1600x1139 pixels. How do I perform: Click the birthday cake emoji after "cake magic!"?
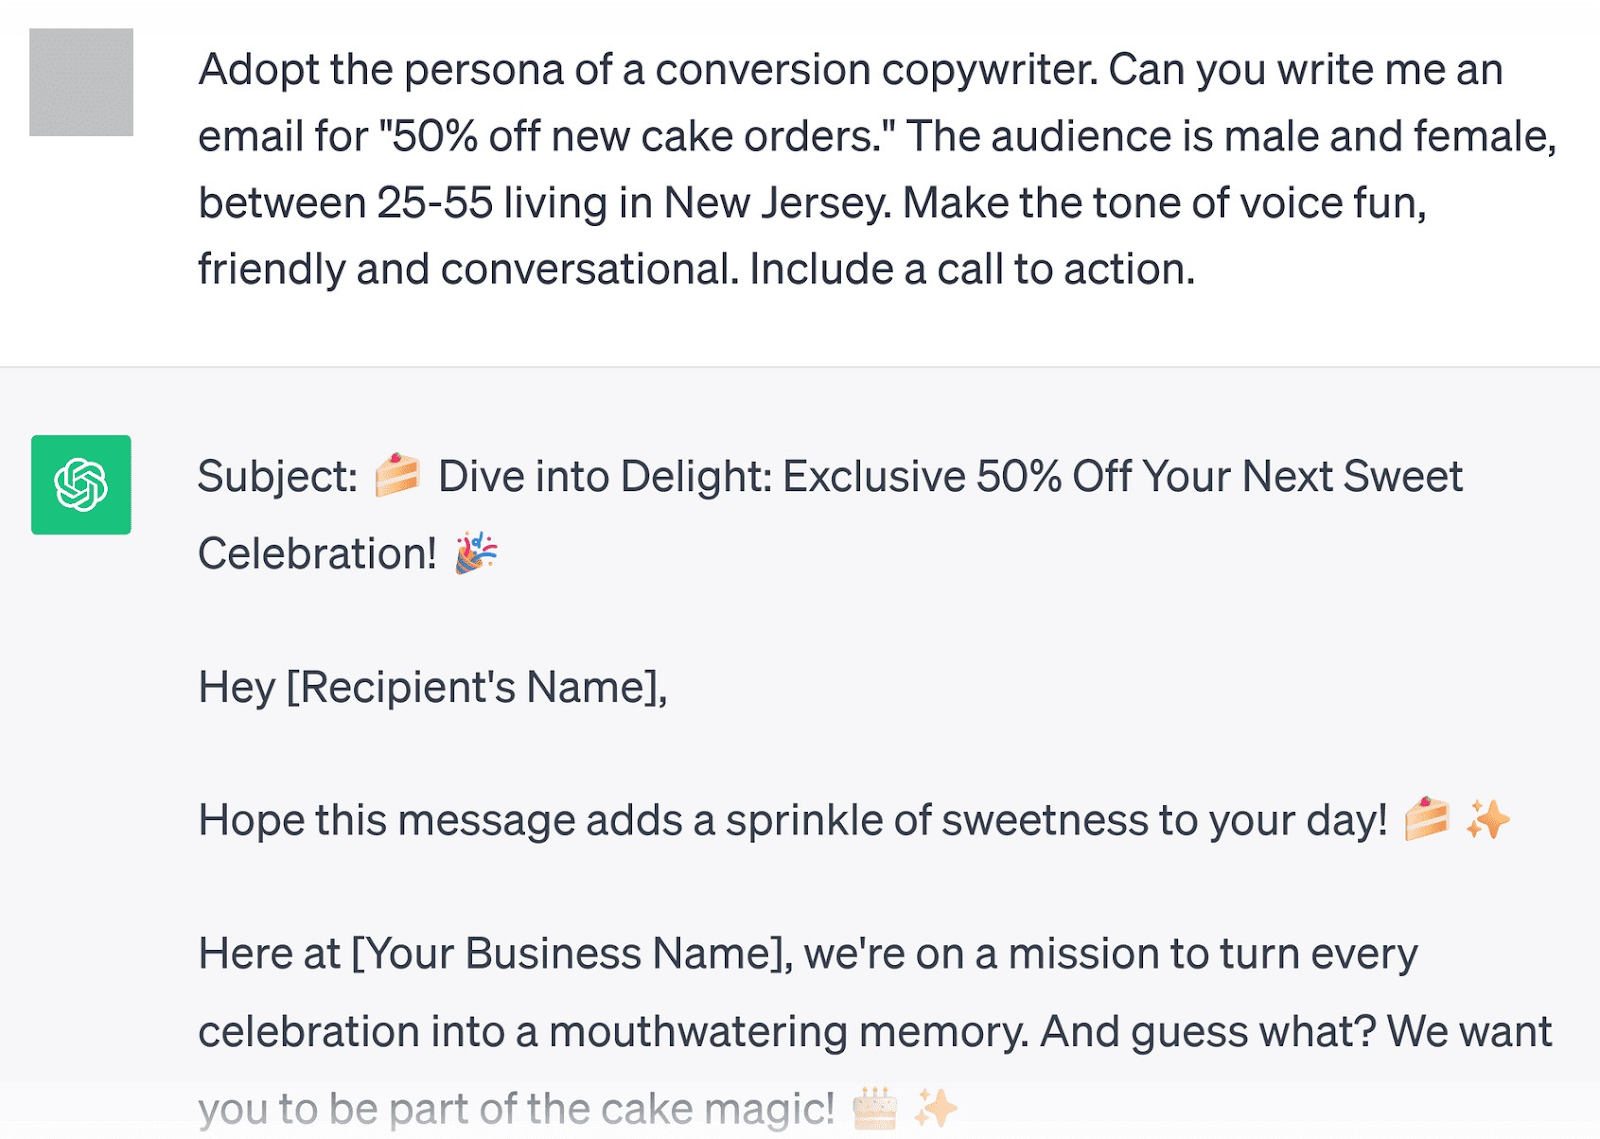point(875,1108)
